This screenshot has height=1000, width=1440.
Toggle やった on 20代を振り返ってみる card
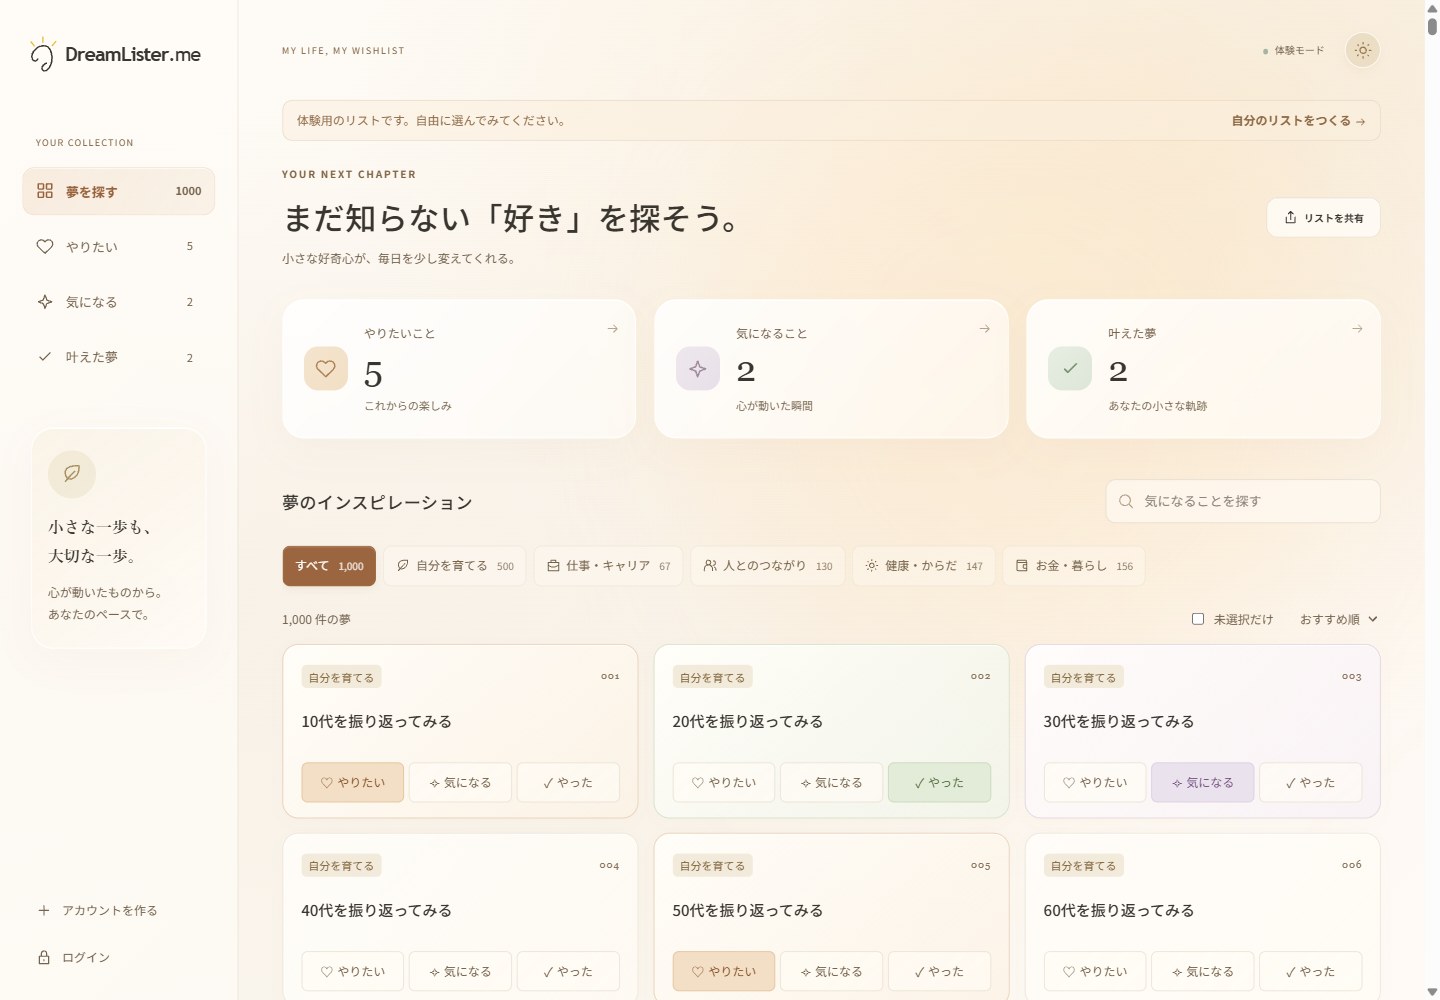939,782
